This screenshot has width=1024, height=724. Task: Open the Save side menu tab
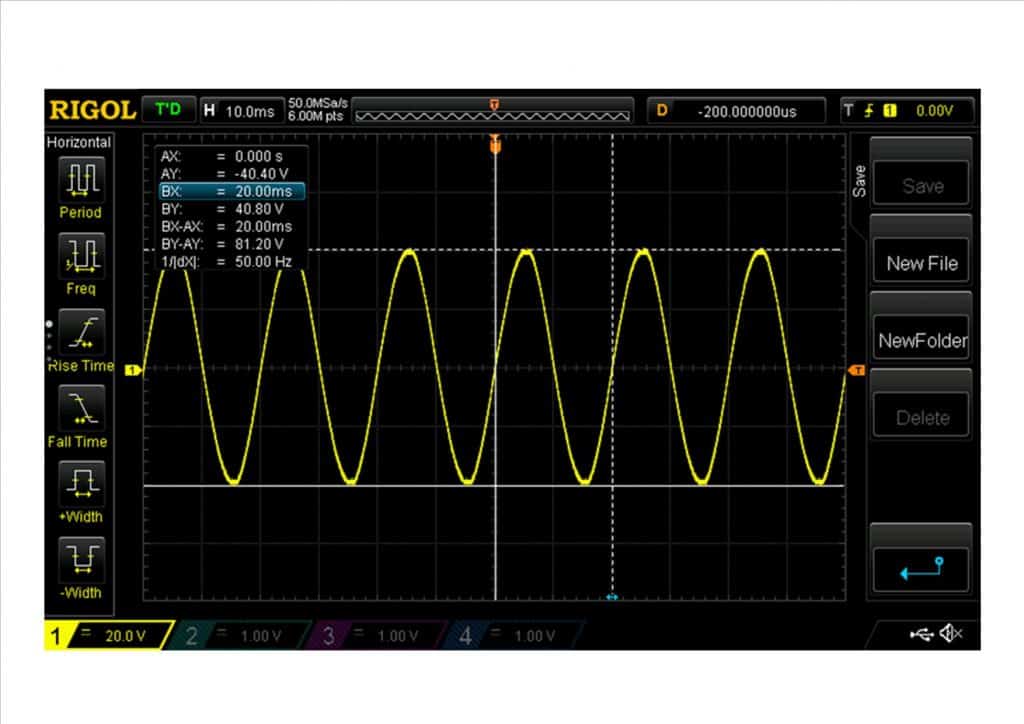[x=859, y=181]
